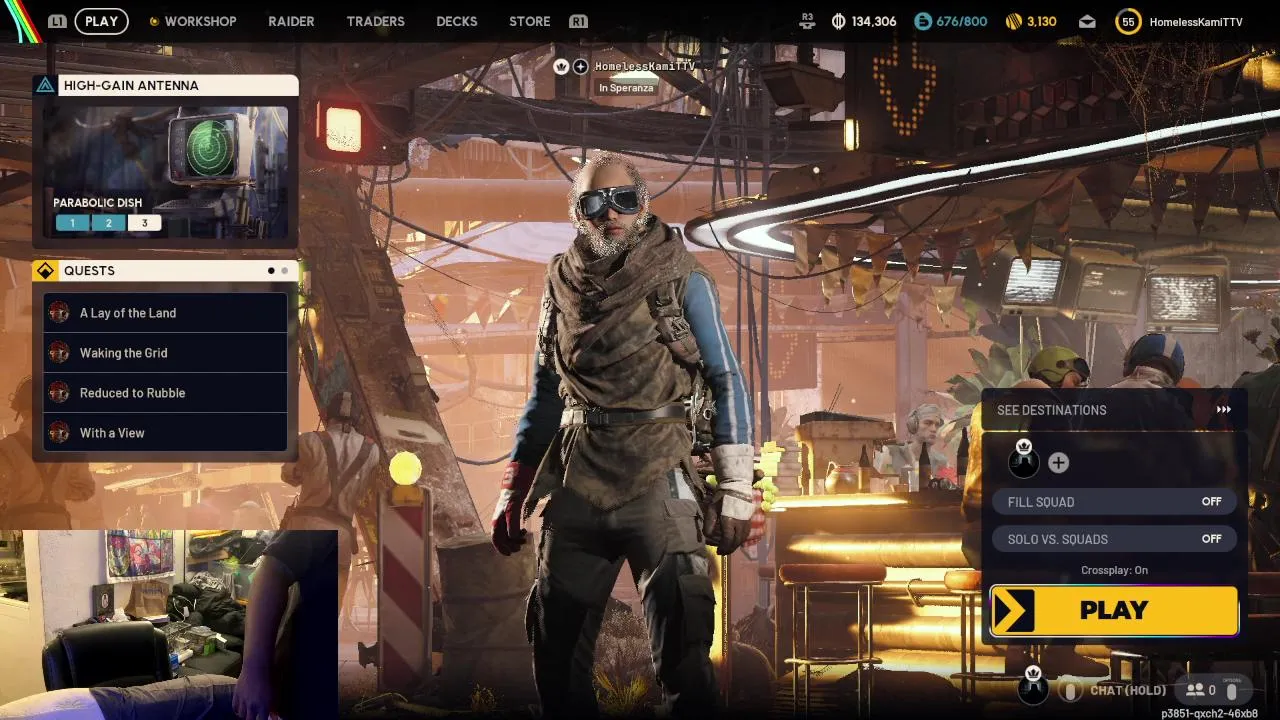The image size is (1280, 720).
Task: Expand See Destinations panel
Action: click(1115, 410)
